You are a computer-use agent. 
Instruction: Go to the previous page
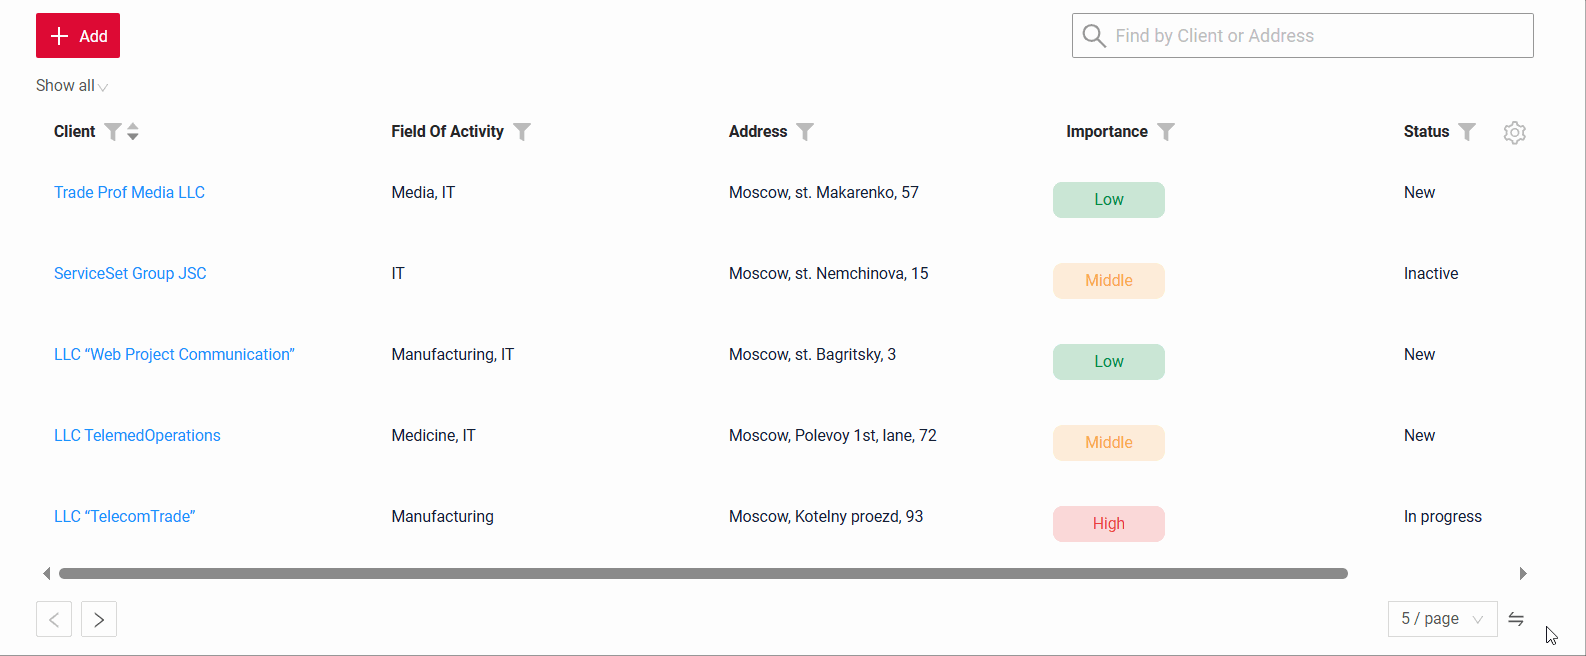[54, 619]
